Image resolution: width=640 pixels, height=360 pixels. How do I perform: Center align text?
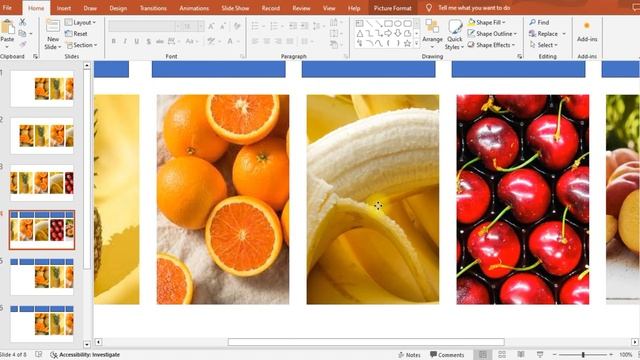267,41
